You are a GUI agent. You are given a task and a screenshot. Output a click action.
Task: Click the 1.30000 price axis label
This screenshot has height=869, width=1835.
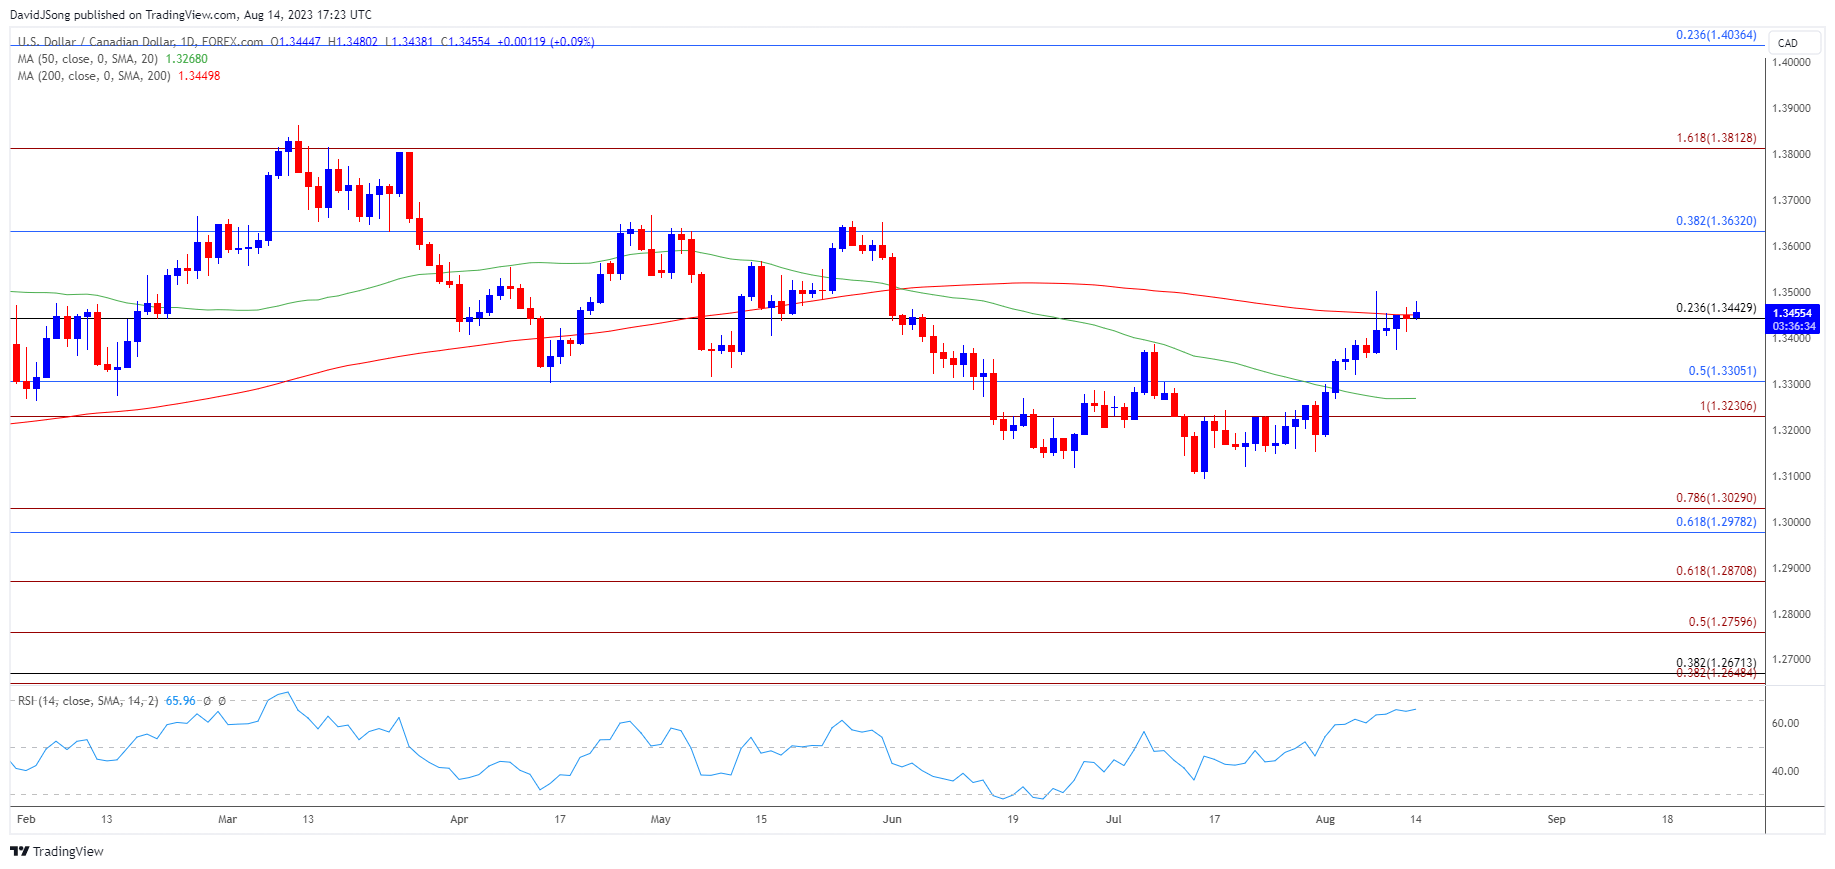[x=1791, y=522]
